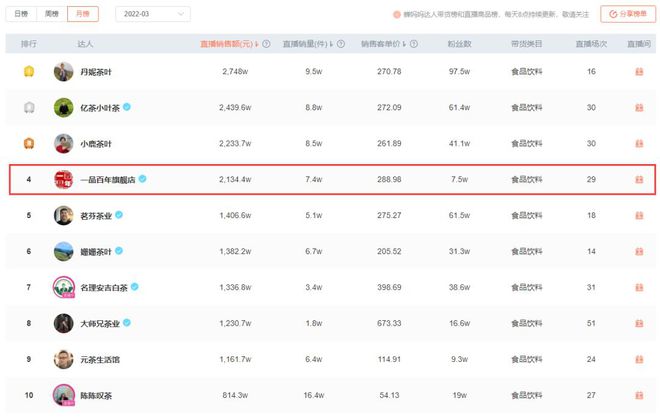Open live room icon for 小鹿茶叶 row
The image size is (660, 417).
click(639, 143)
